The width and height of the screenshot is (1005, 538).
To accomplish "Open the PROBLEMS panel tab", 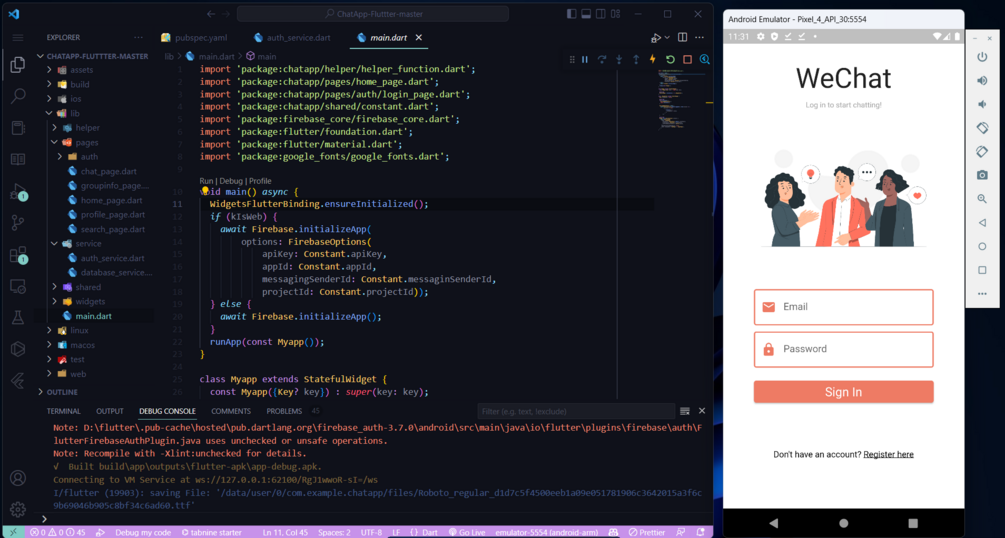I will pyautogui.click(x=284, y=411).
